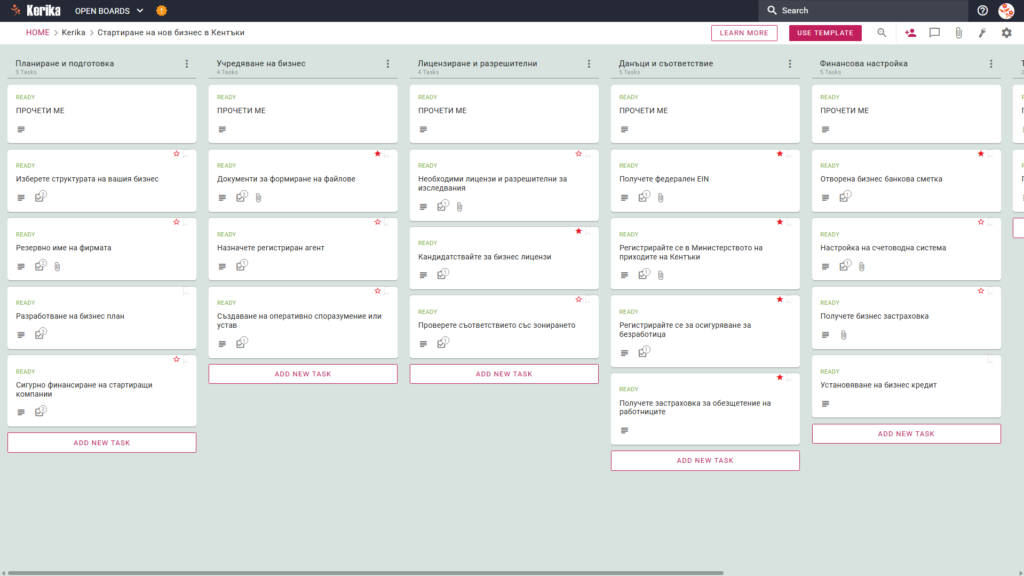Open checklist icon on Кандидатствайте за бизнес лицензи
Screen dimensions: 1024x576
pyautogui.click(x=443, y=274)
